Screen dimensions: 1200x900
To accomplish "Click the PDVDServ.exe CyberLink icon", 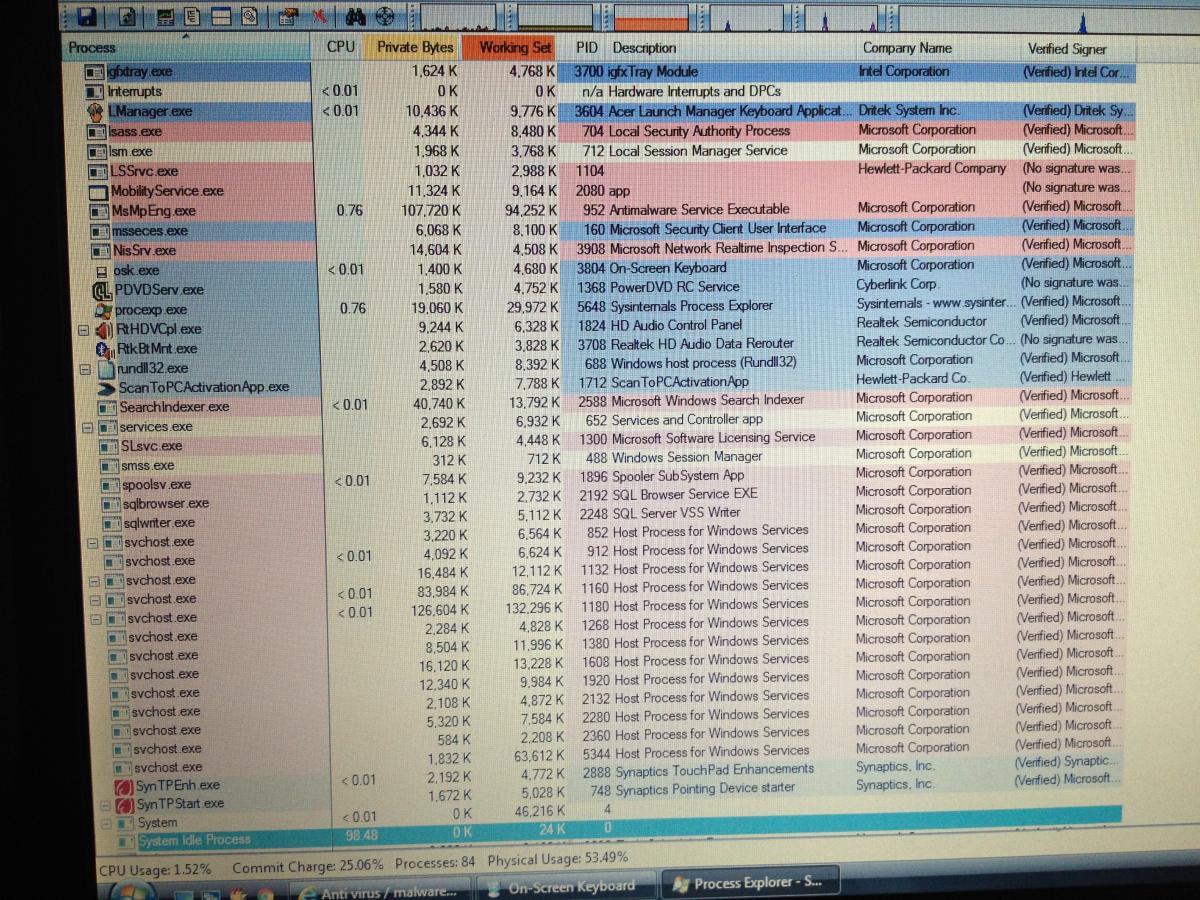I will point(101,290).
